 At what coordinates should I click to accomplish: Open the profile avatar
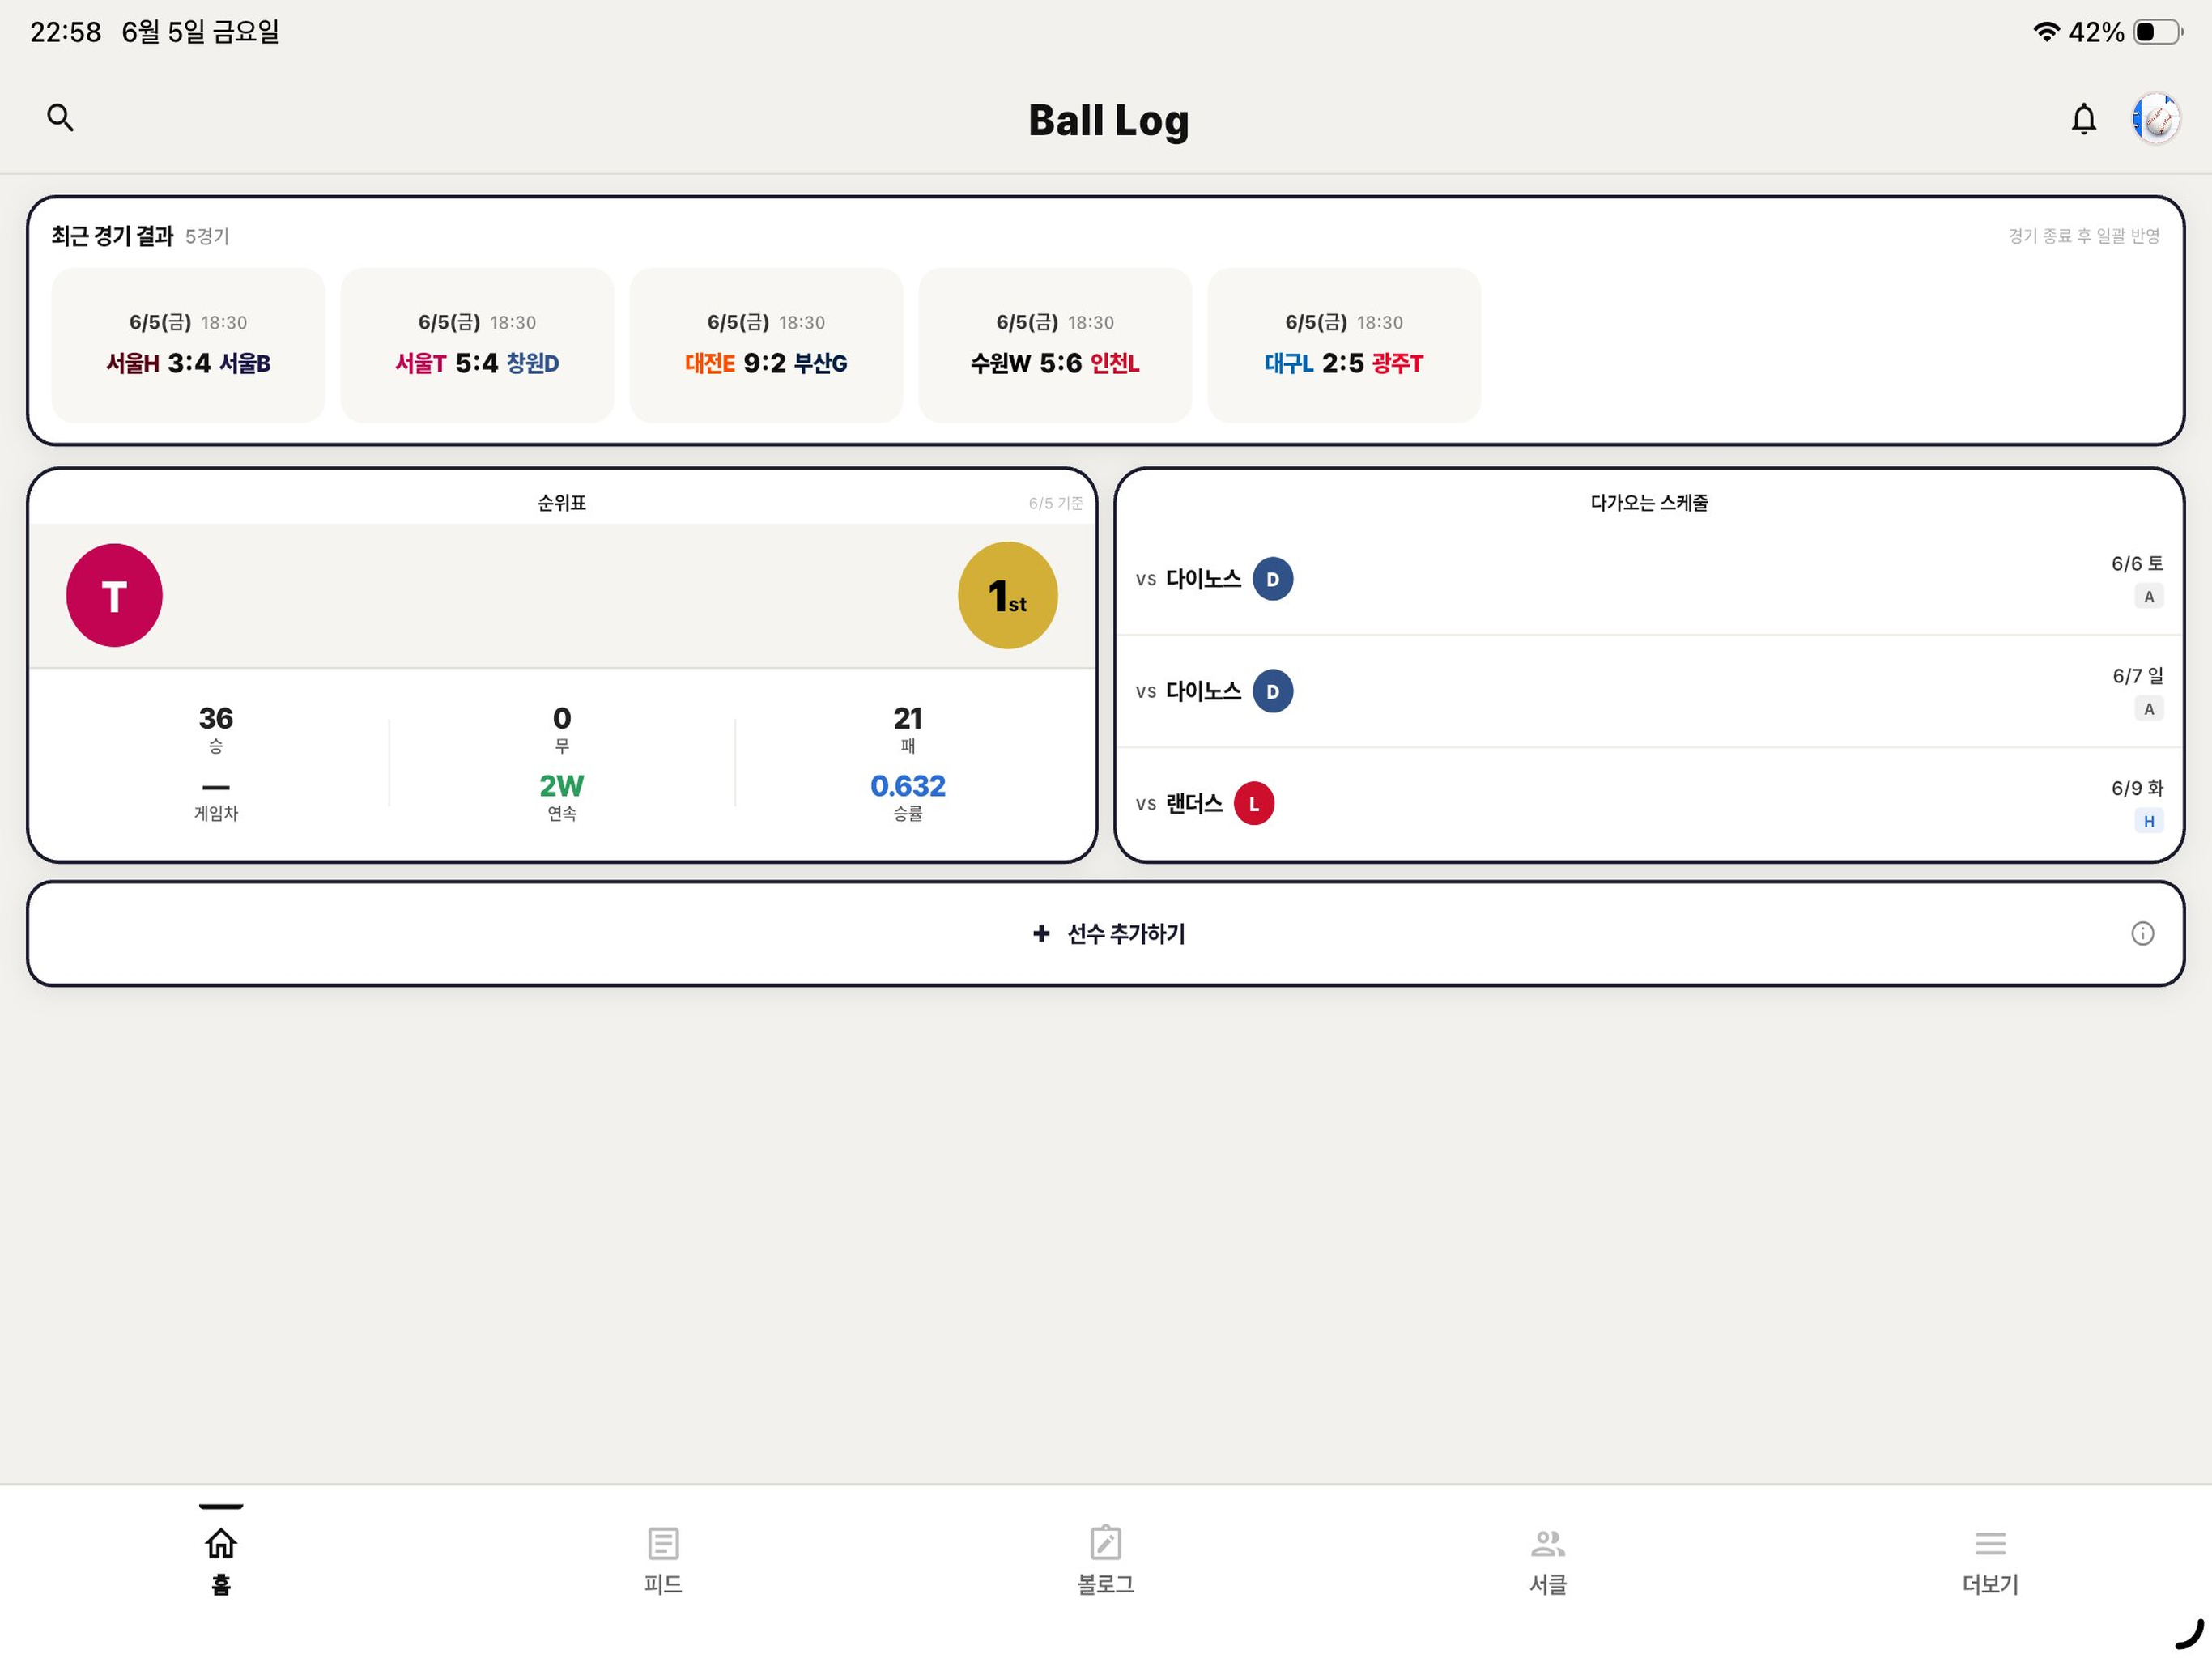(x=2155, y=119)
